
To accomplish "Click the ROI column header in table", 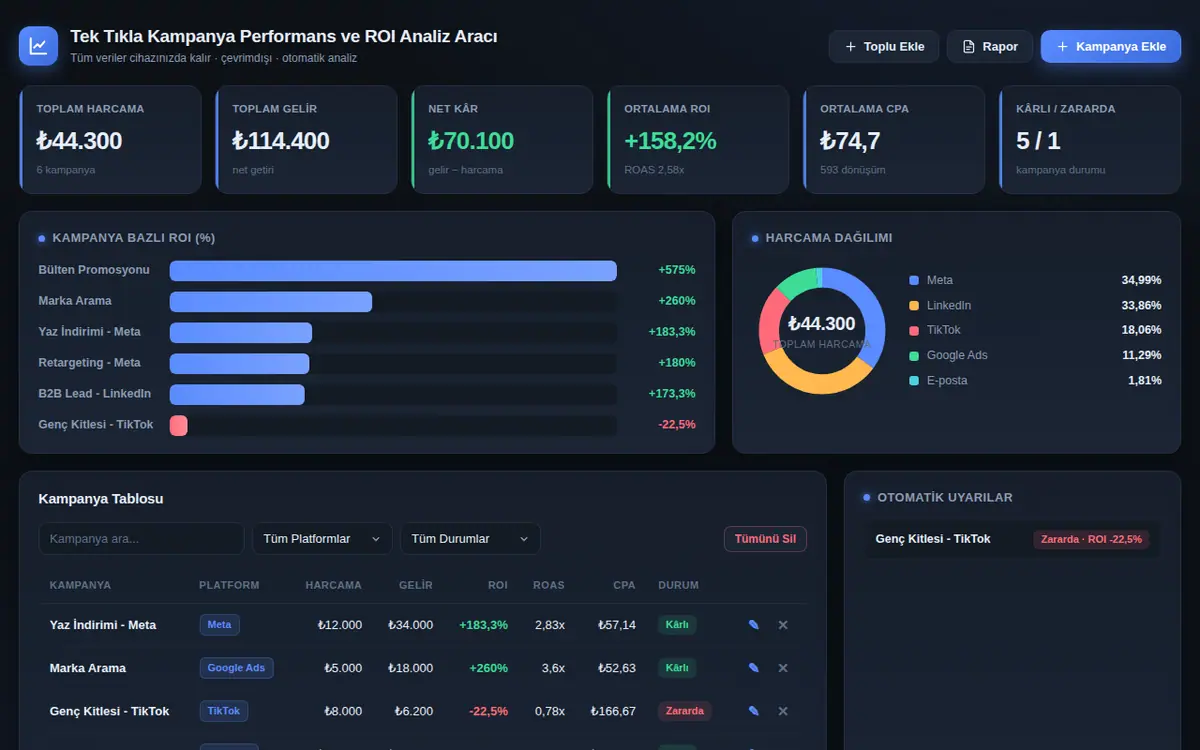I will pos(498,585).
